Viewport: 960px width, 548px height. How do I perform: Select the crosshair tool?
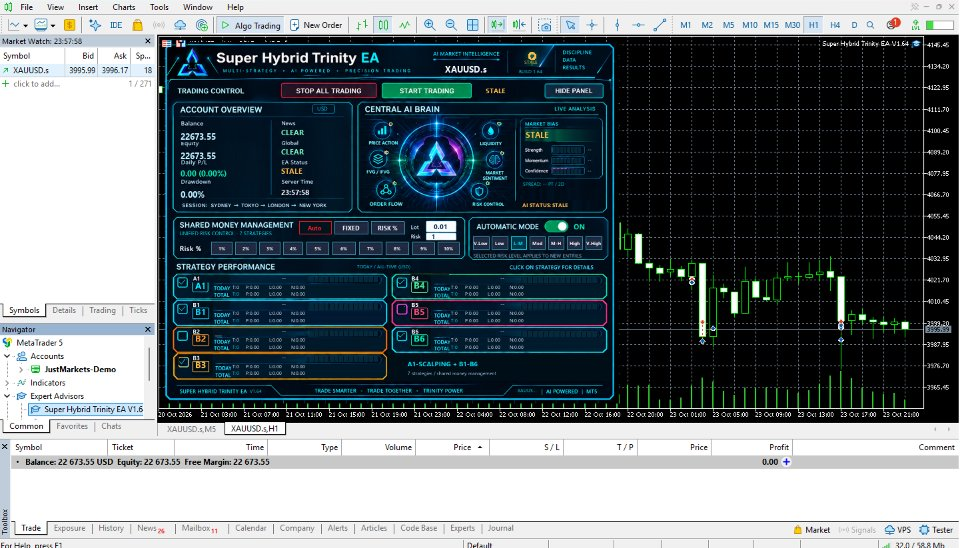[x=592, y=25]
